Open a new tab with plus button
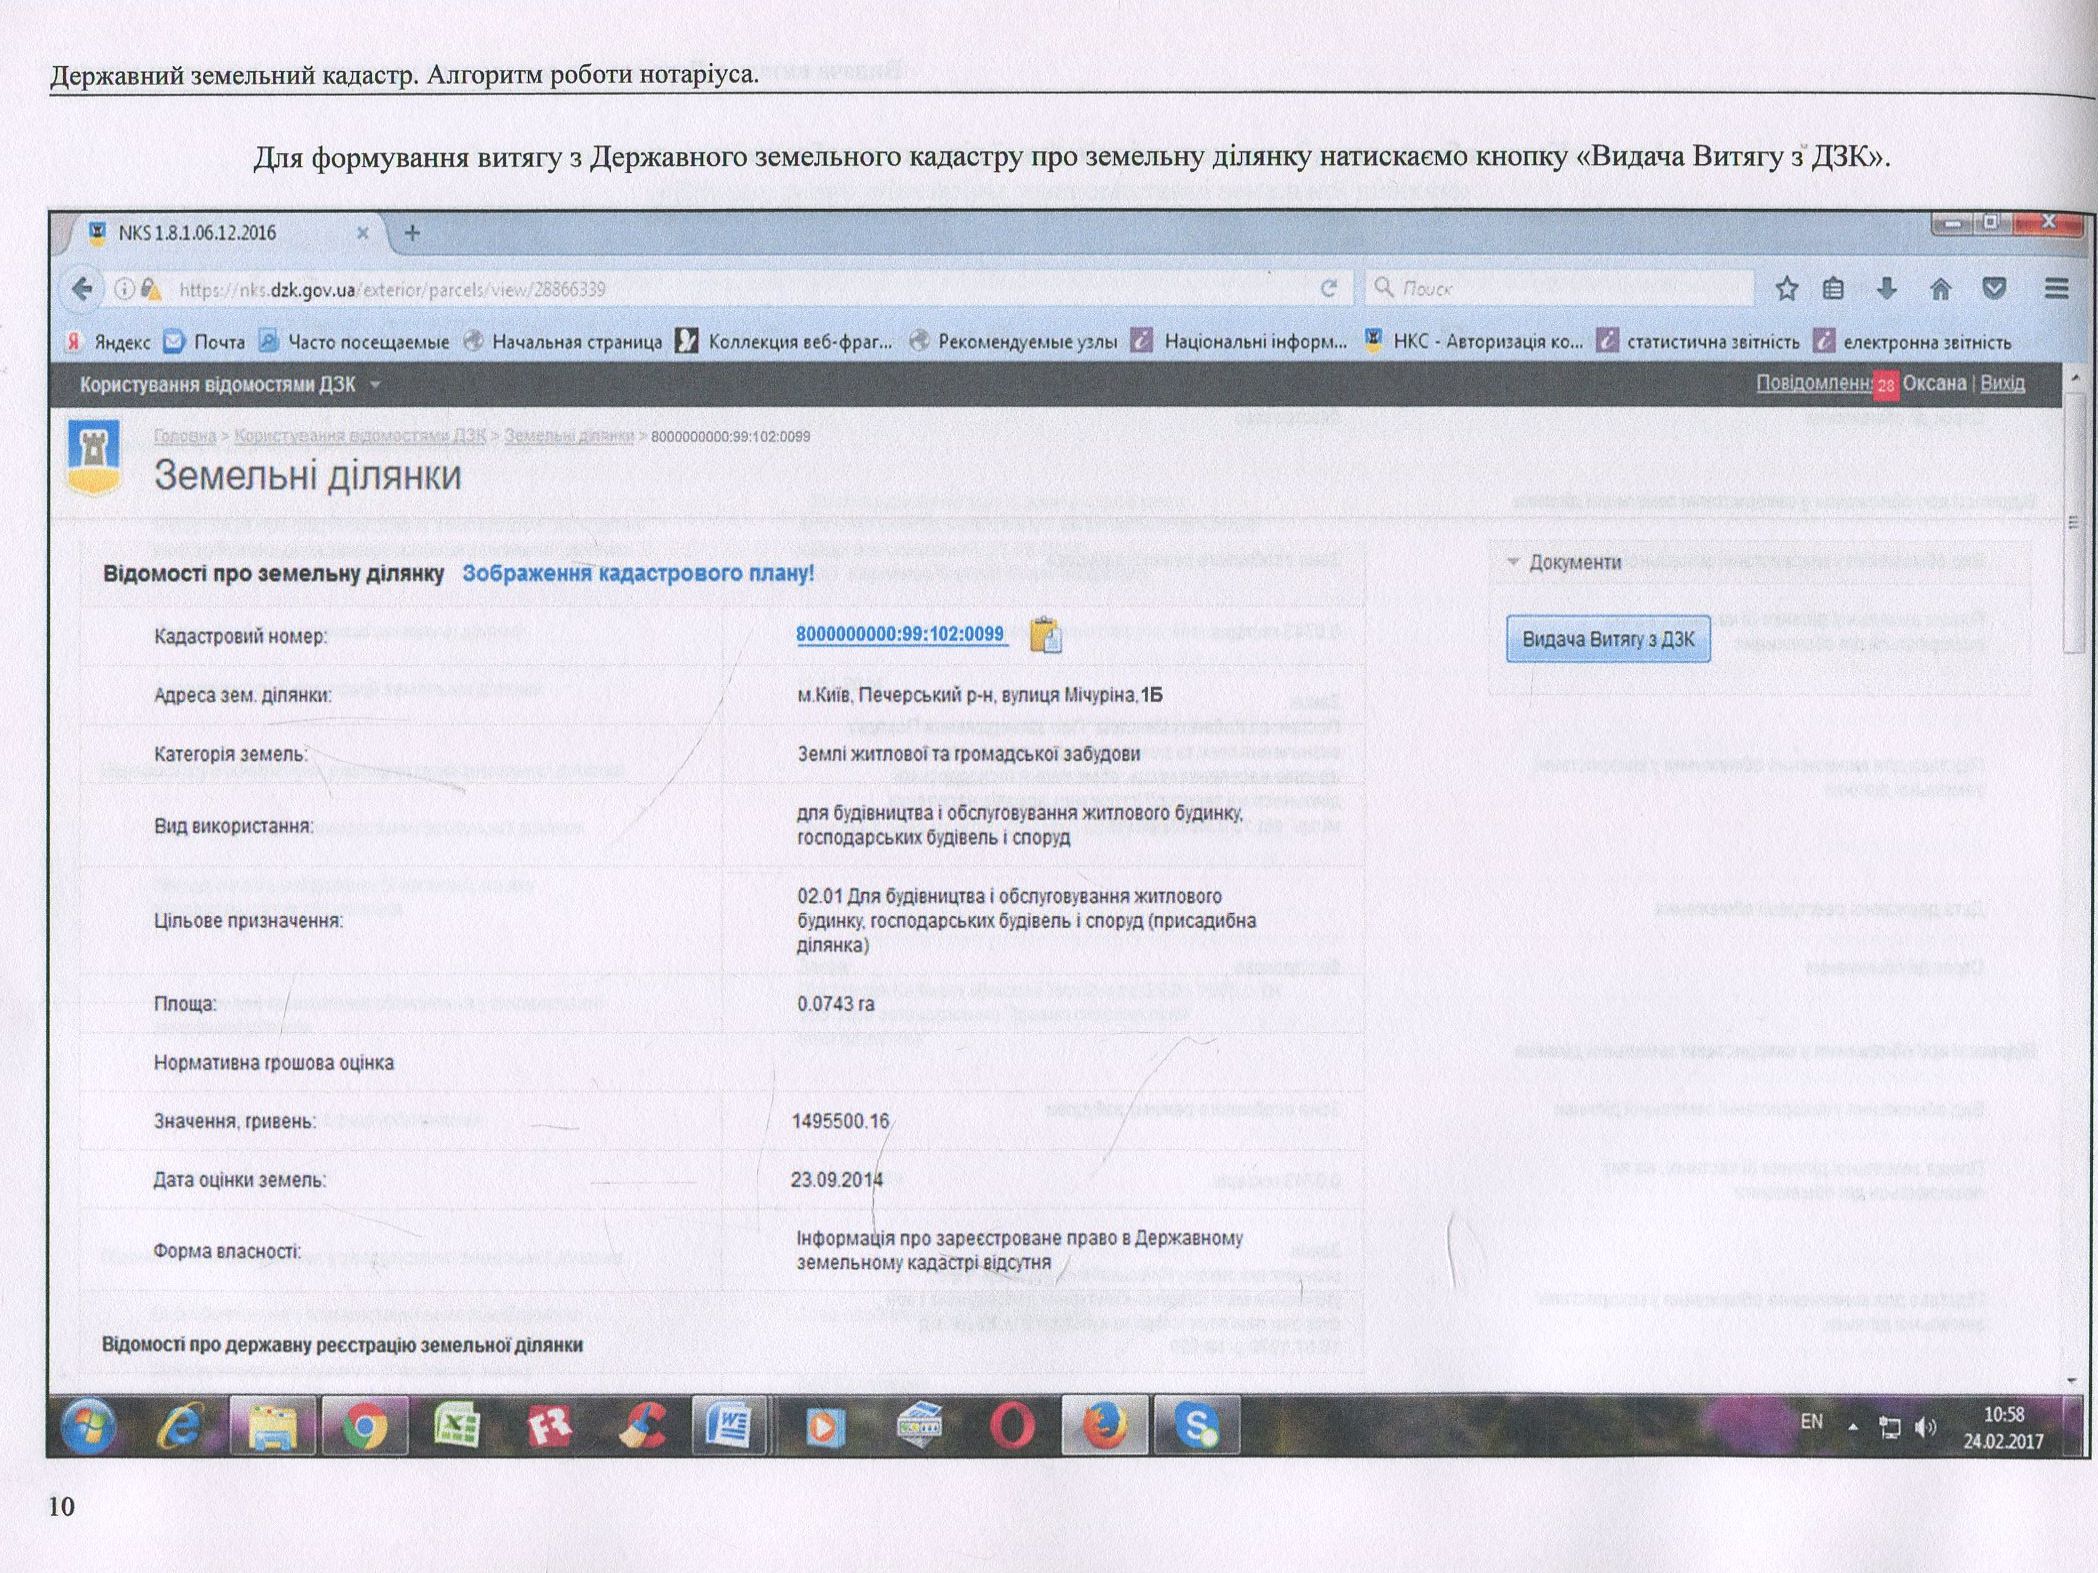 (x=412, y=233)
